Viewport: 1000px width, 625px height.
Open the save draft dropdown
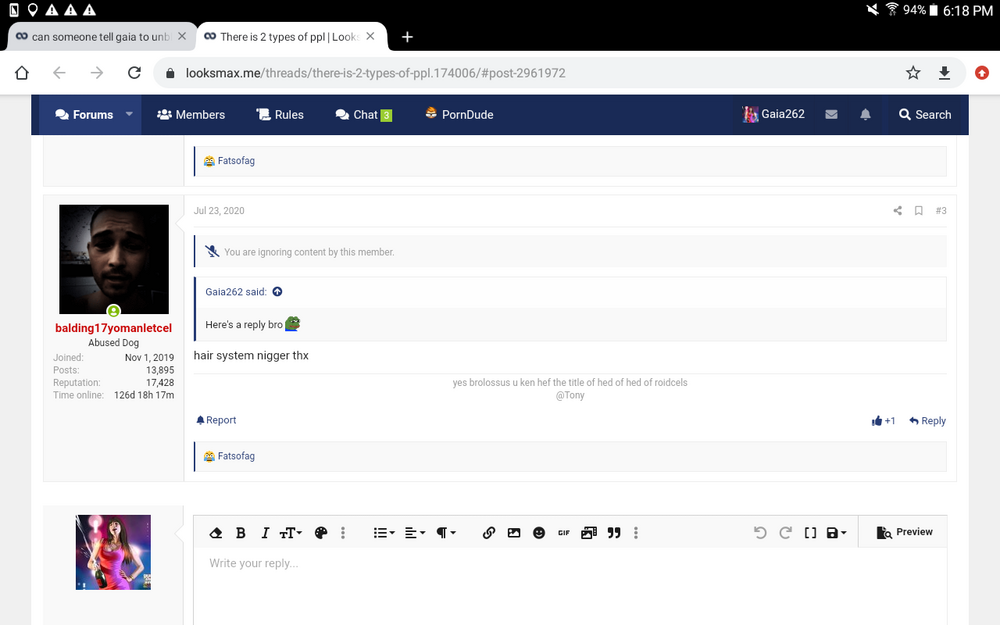pos(836,533)
